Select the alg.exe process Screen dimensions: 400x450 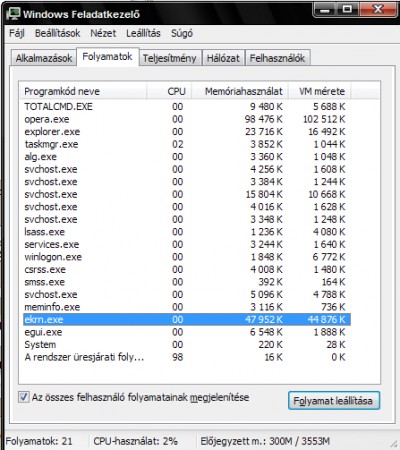187,157
